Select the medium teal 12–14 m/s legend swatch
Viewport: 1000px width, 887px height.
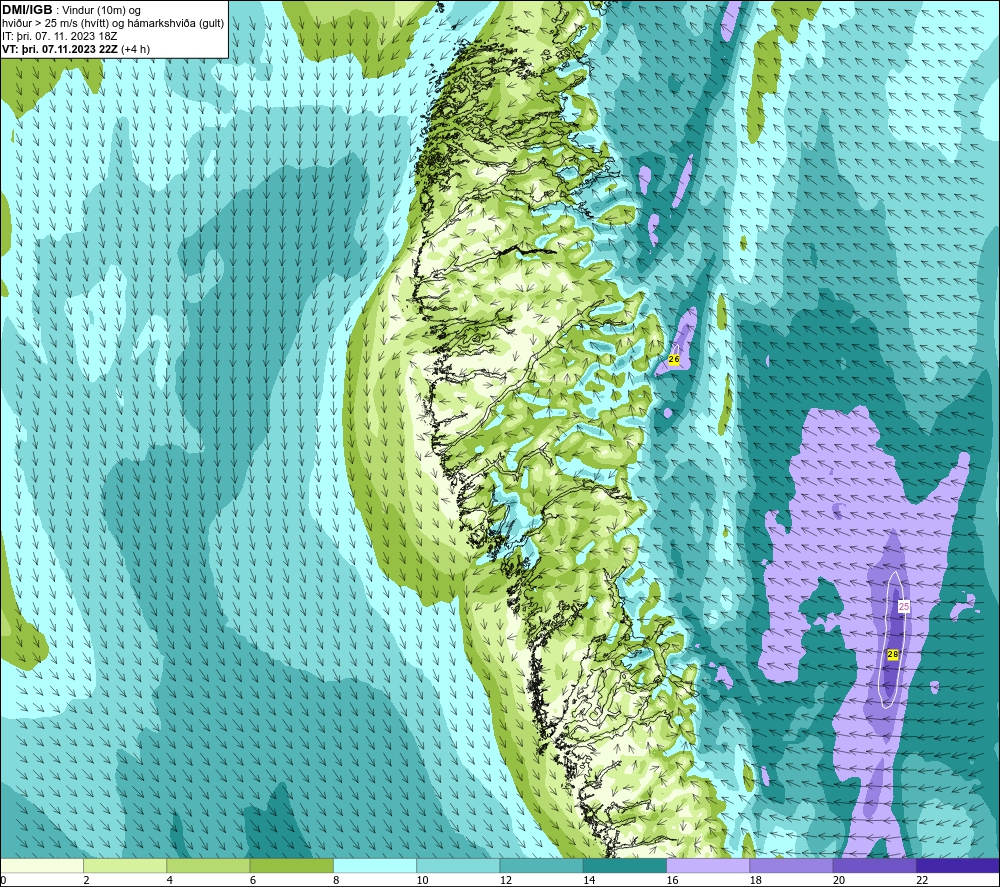pyautogui.click(x=541, y=865)
